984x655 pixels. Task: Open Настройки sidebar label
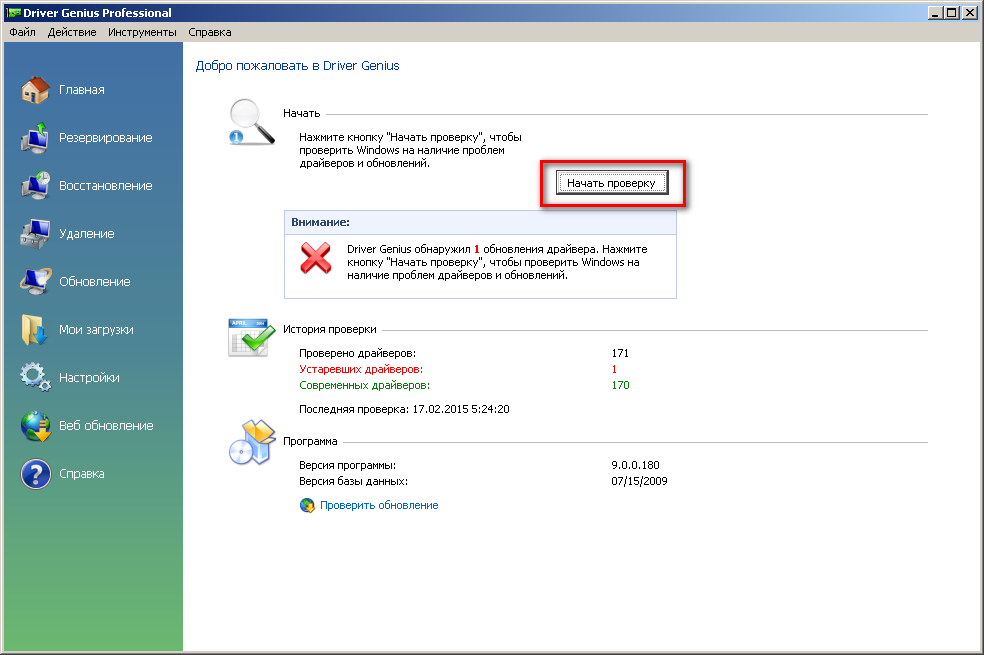89,378
